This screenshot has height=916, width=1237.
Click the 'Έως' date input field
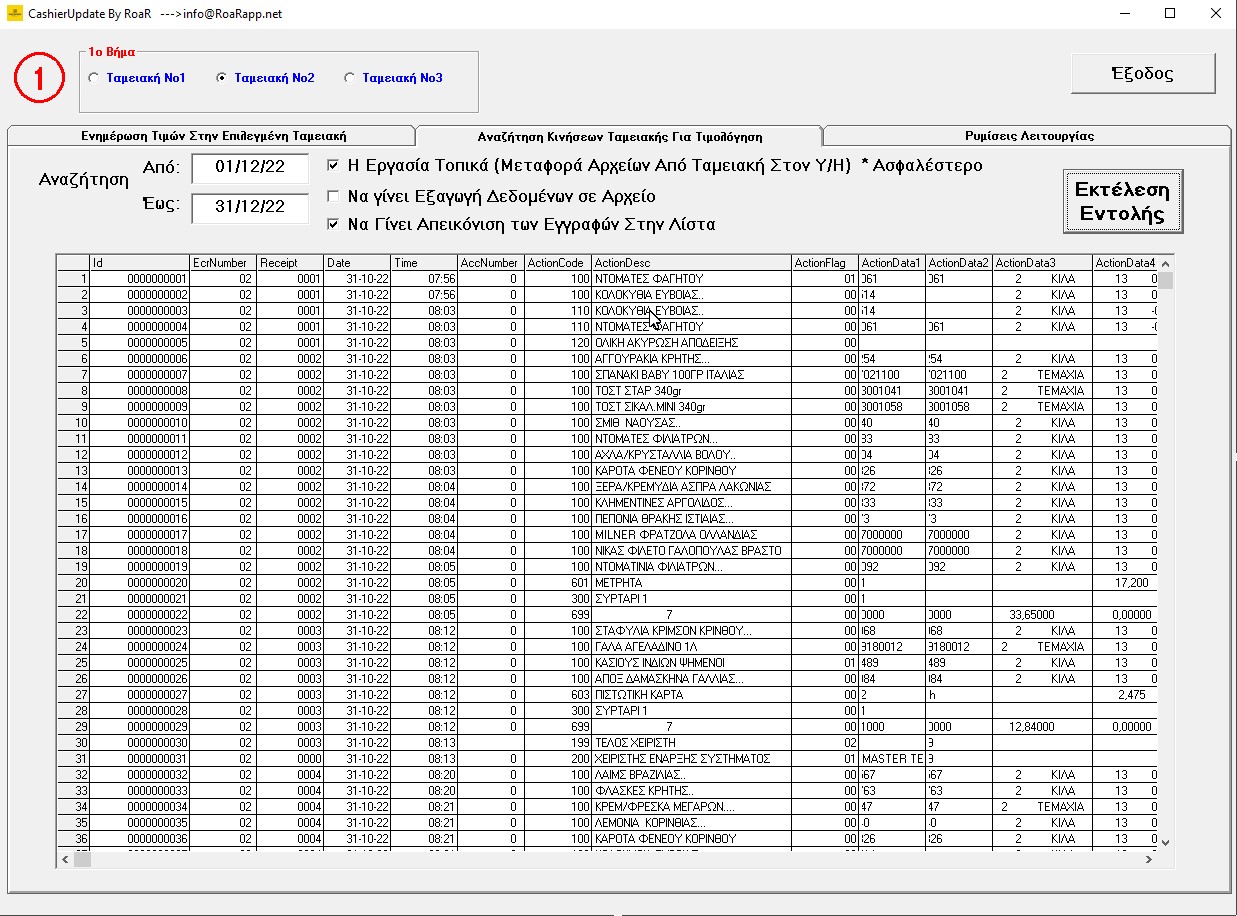[250, 207]
